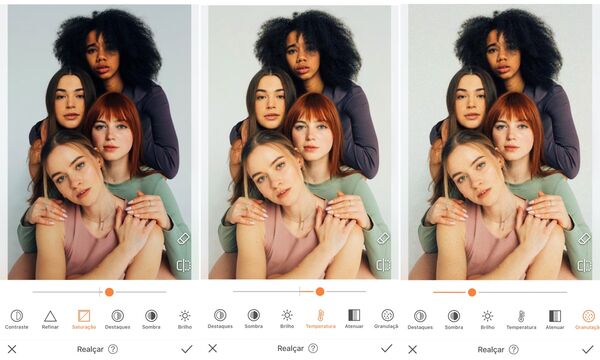Select Brilho on the screen with Granulação active
This screenshot has height=360, width=600.
[x=488, y=320]
